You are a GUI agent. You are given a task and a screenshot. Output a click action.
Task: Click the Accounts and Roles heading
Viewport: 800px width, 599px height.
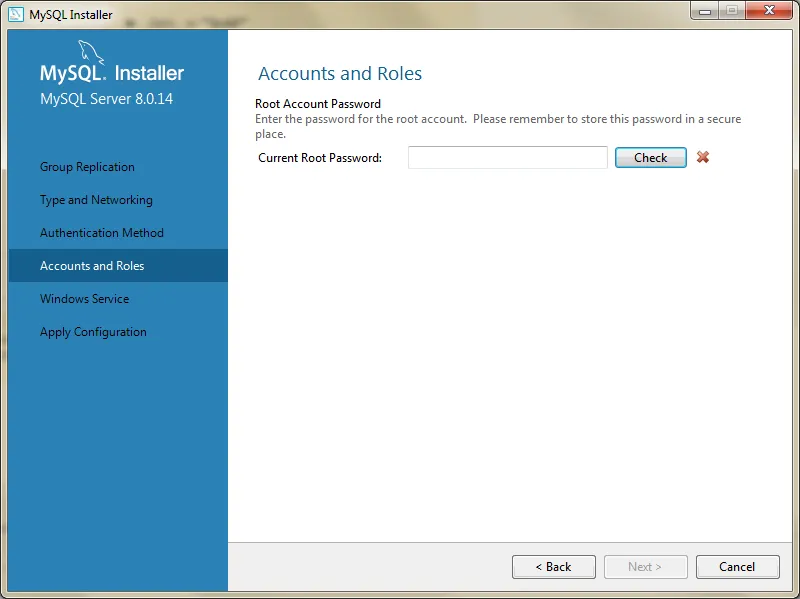[340, 73]
